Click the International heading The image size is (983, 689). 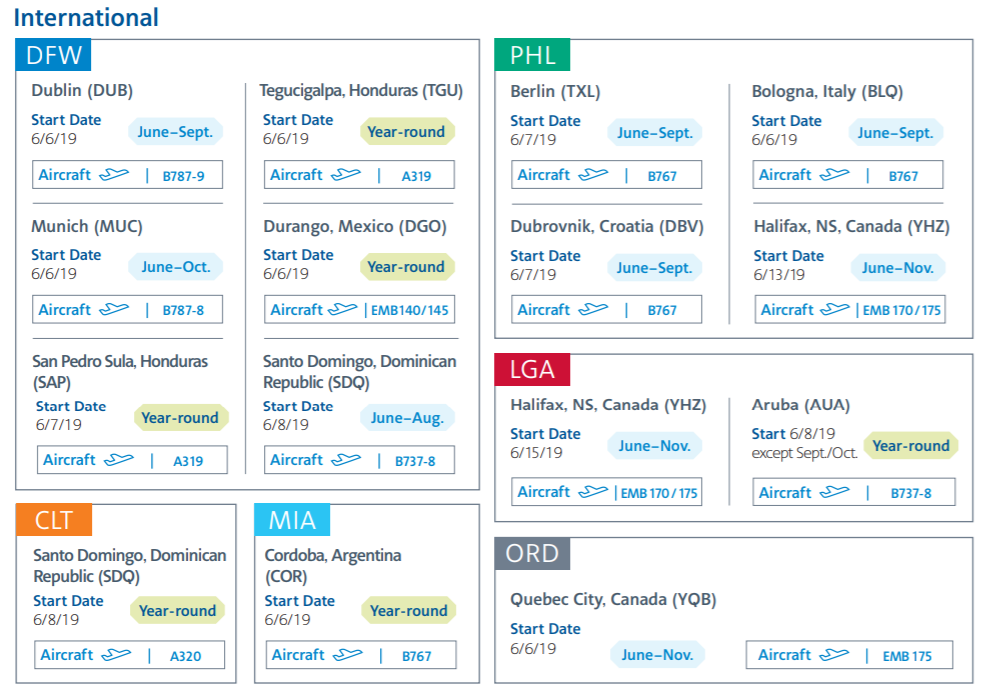(x=86, y=18)
